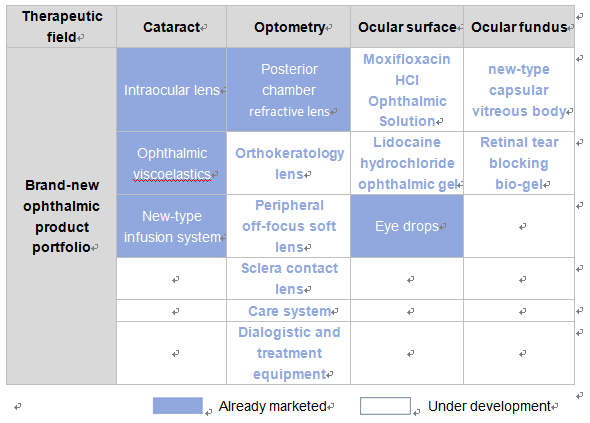Image resolution: width=590 pixels, height=423 pixels.
Task: Select the new-type capsular vitreous body cell
Action: pyautogui.click(x=519, y=90)
